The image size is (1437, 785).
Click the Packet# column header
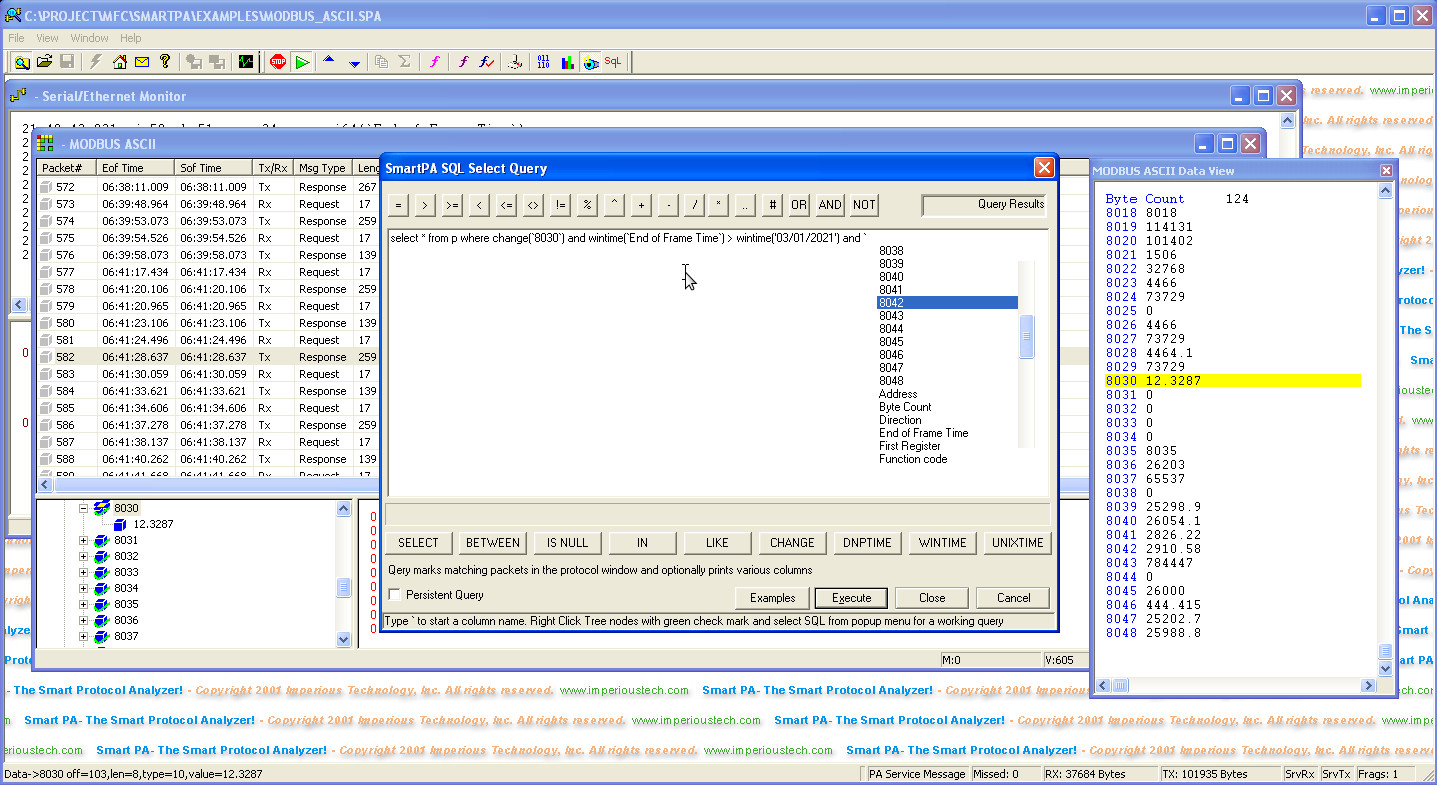[x=67, y=168]
